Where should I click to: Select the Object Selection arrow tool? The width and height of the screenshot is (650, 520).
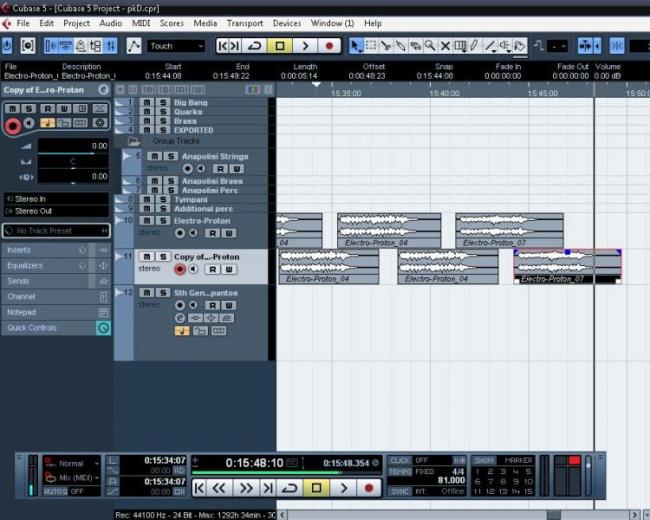click(x=356, y=46)
